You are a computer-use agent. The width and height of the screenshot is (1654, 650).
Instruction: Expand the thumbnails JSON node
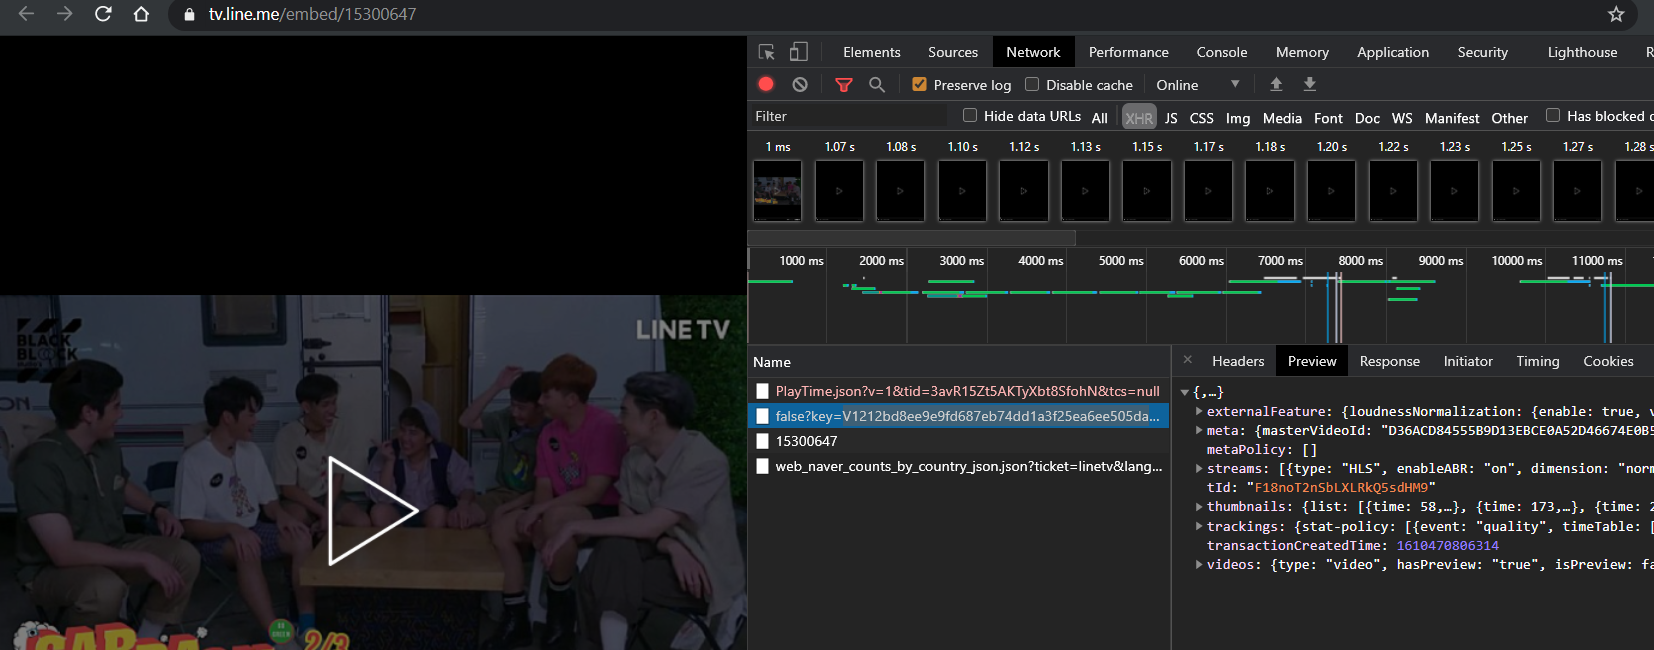[x=1199, y=507]
